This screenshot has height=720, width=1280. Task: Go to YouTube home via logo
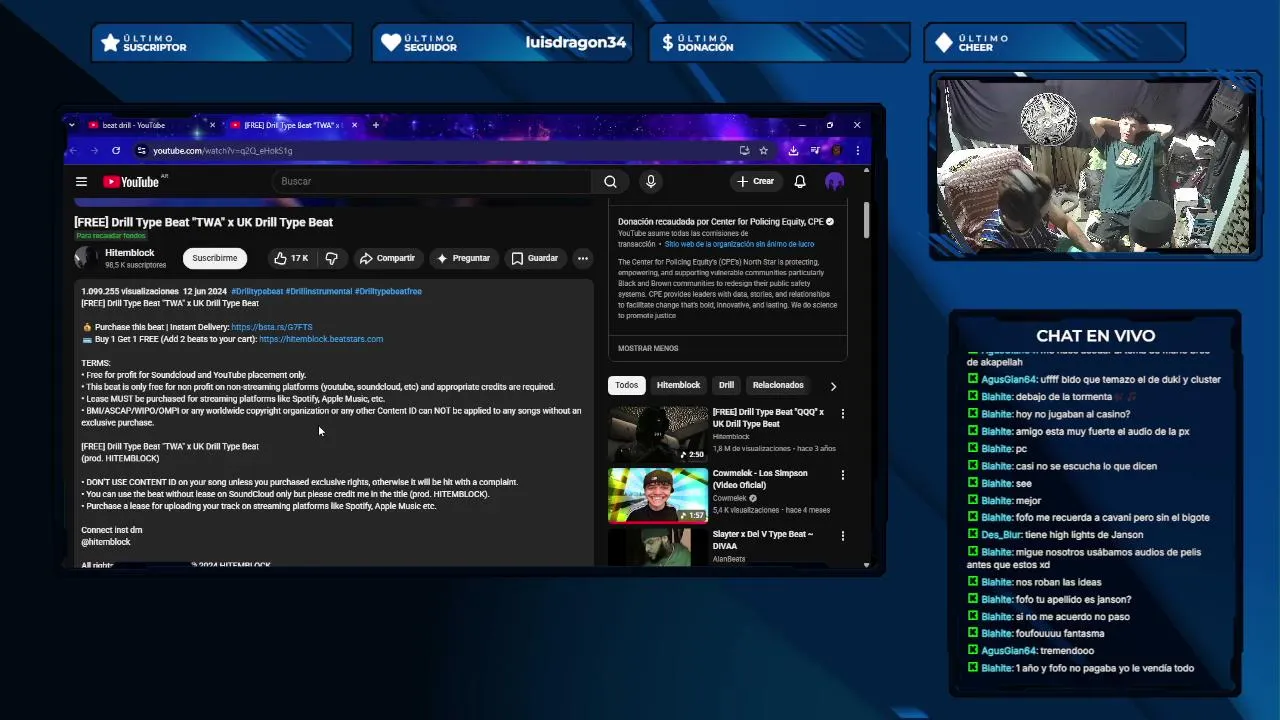[131, 182]
